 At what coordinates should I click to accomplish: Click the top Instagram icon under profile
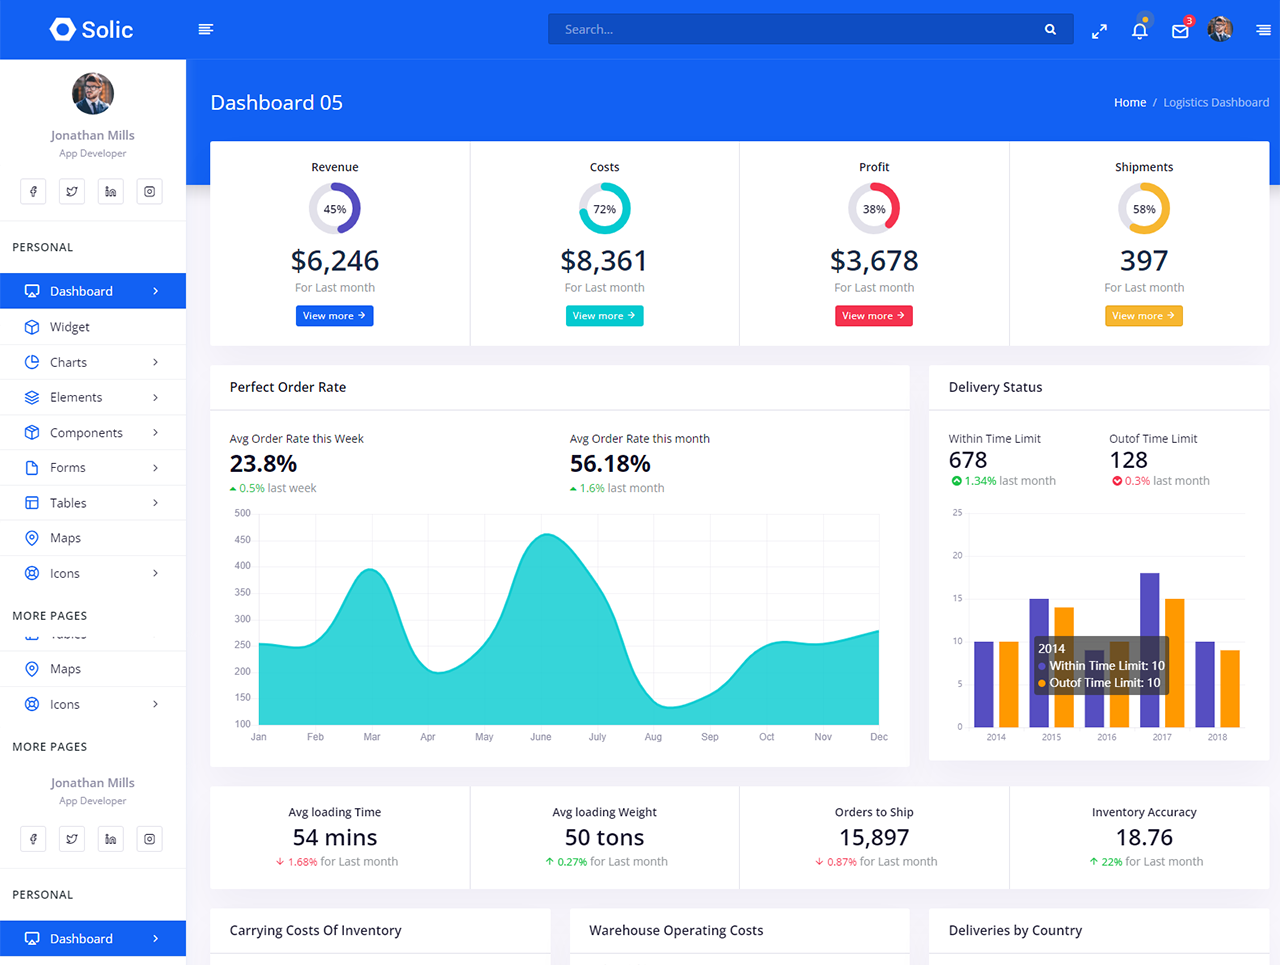coord(149,192)
